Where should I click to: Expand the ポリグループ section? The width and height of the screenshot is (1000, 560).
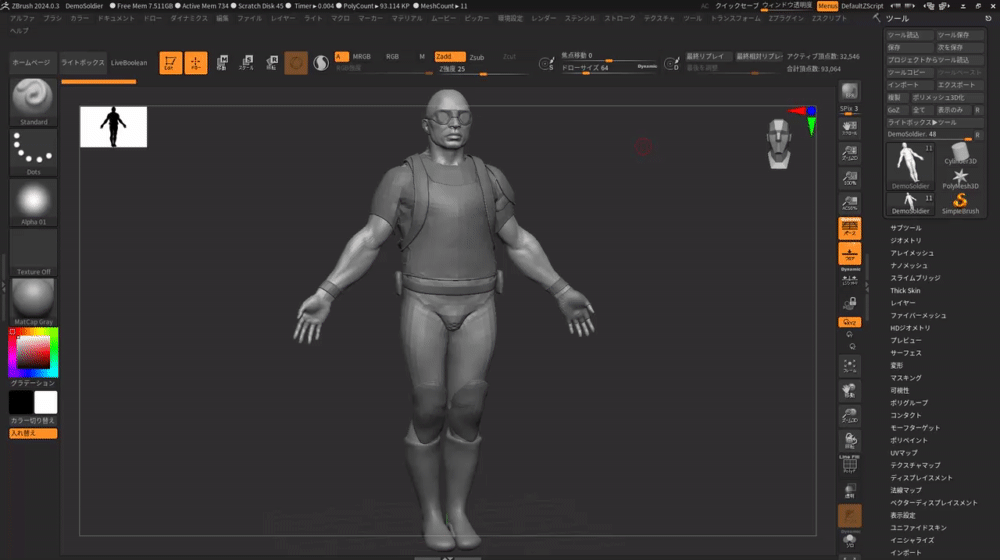(x=909, y=402)
